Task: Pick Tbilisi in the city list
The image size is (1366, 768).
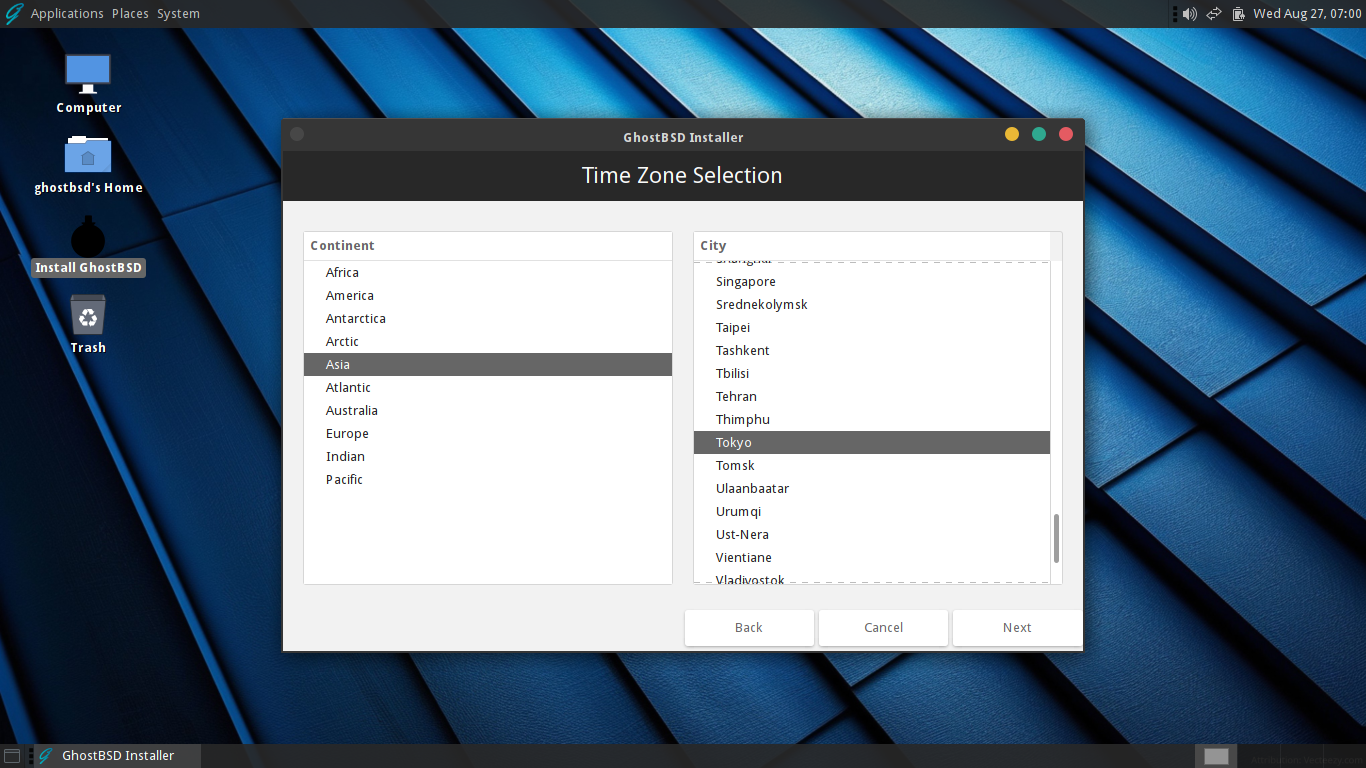Action: point(872,374)
